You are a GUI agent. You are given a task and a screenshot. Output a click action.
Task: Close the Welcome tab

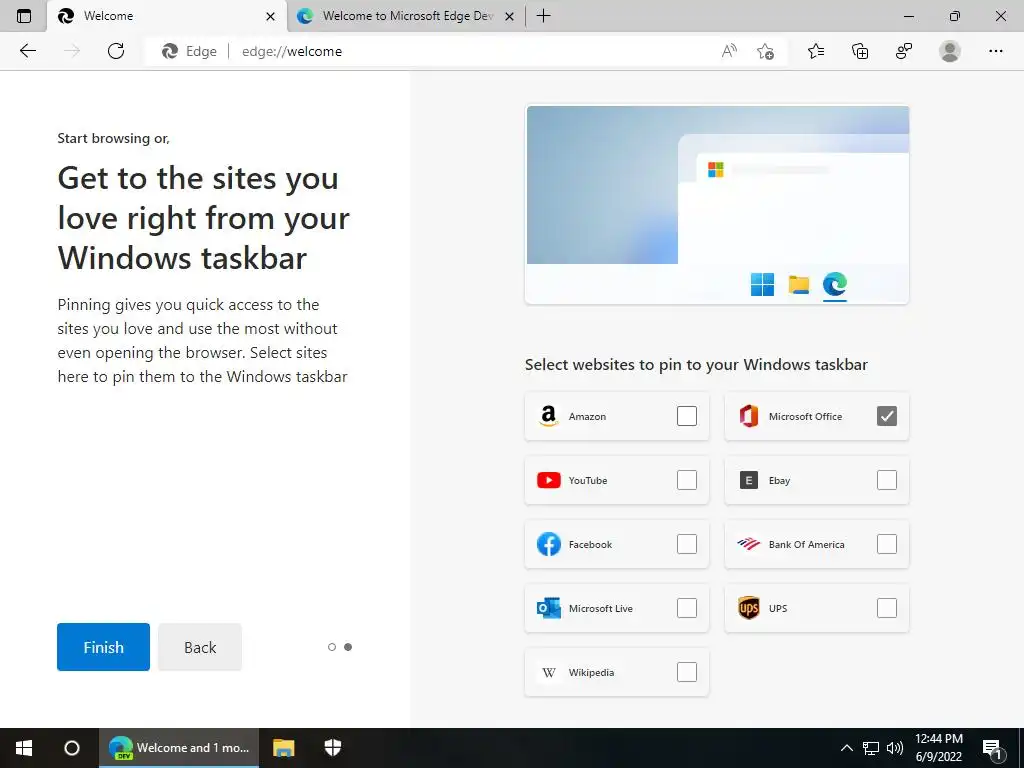pyautogui.click(x=270, y=16)
